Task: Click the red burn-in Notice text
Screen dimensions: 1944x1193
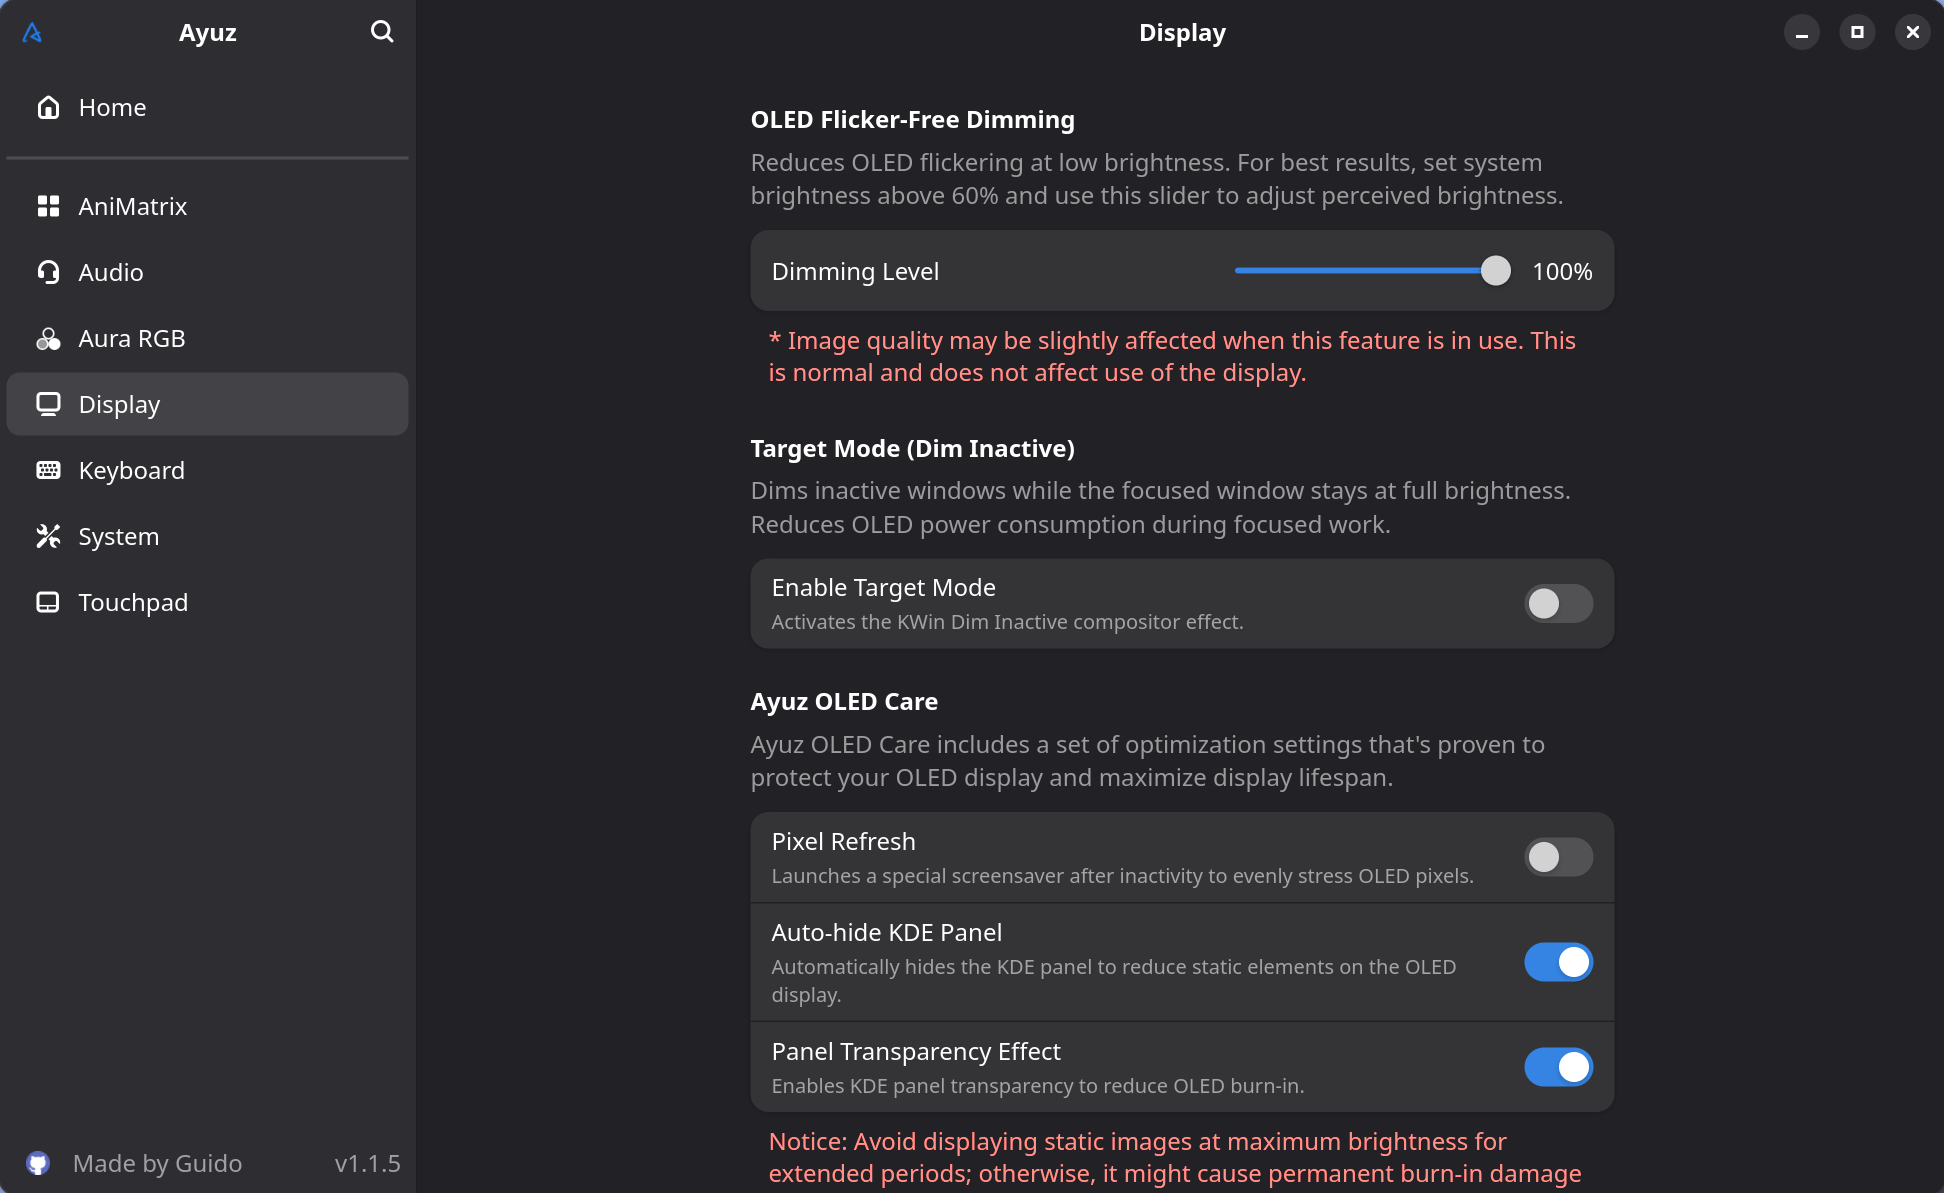Action: coord(1175,1157)
